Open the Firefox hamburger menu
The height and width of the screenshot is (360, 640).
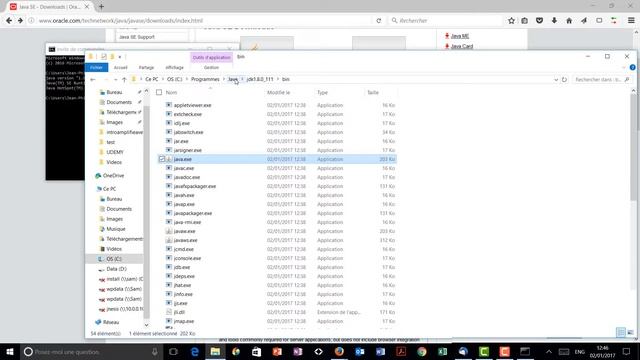[631, 20]
